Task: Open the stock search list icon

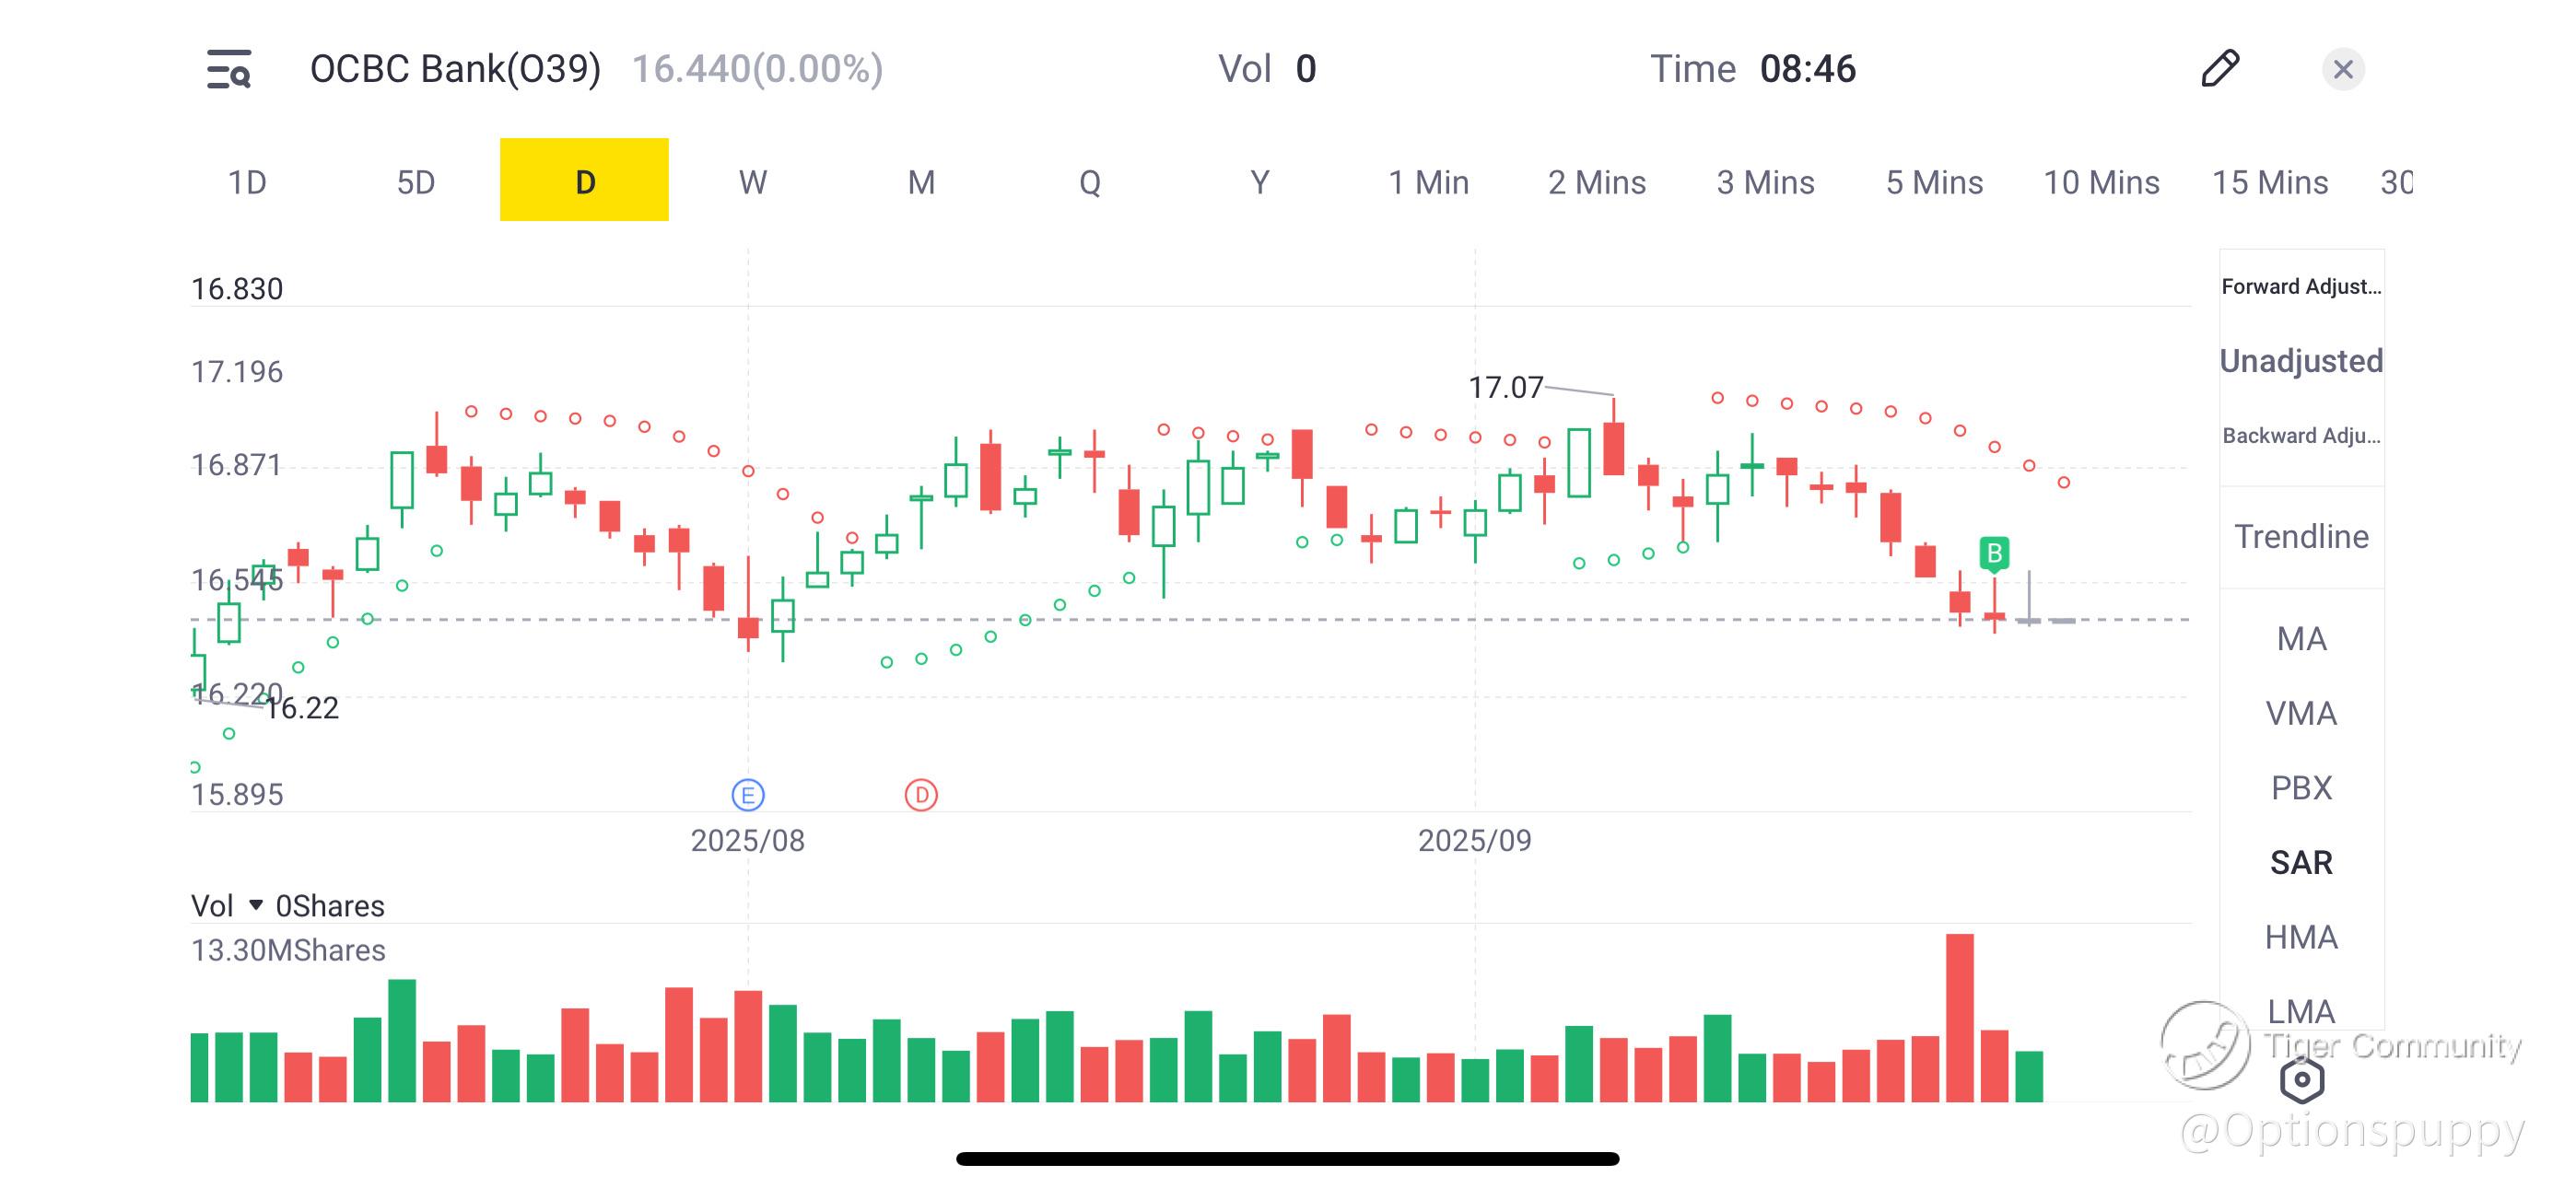Action: click(229, 69)
